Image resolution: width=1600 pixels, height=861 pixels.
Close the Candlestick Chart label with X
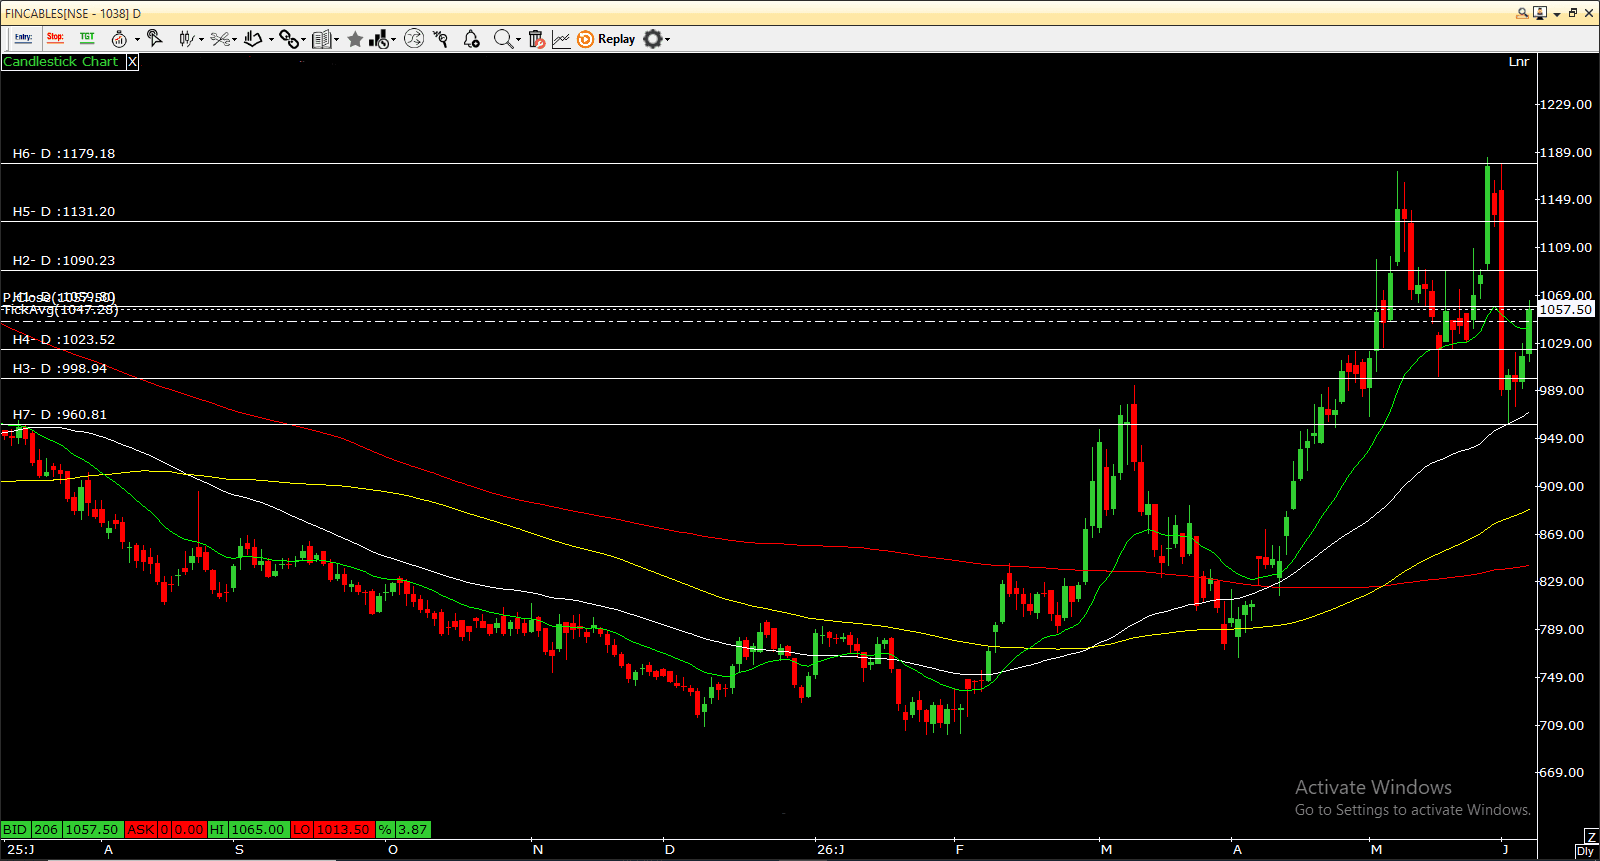132,62
